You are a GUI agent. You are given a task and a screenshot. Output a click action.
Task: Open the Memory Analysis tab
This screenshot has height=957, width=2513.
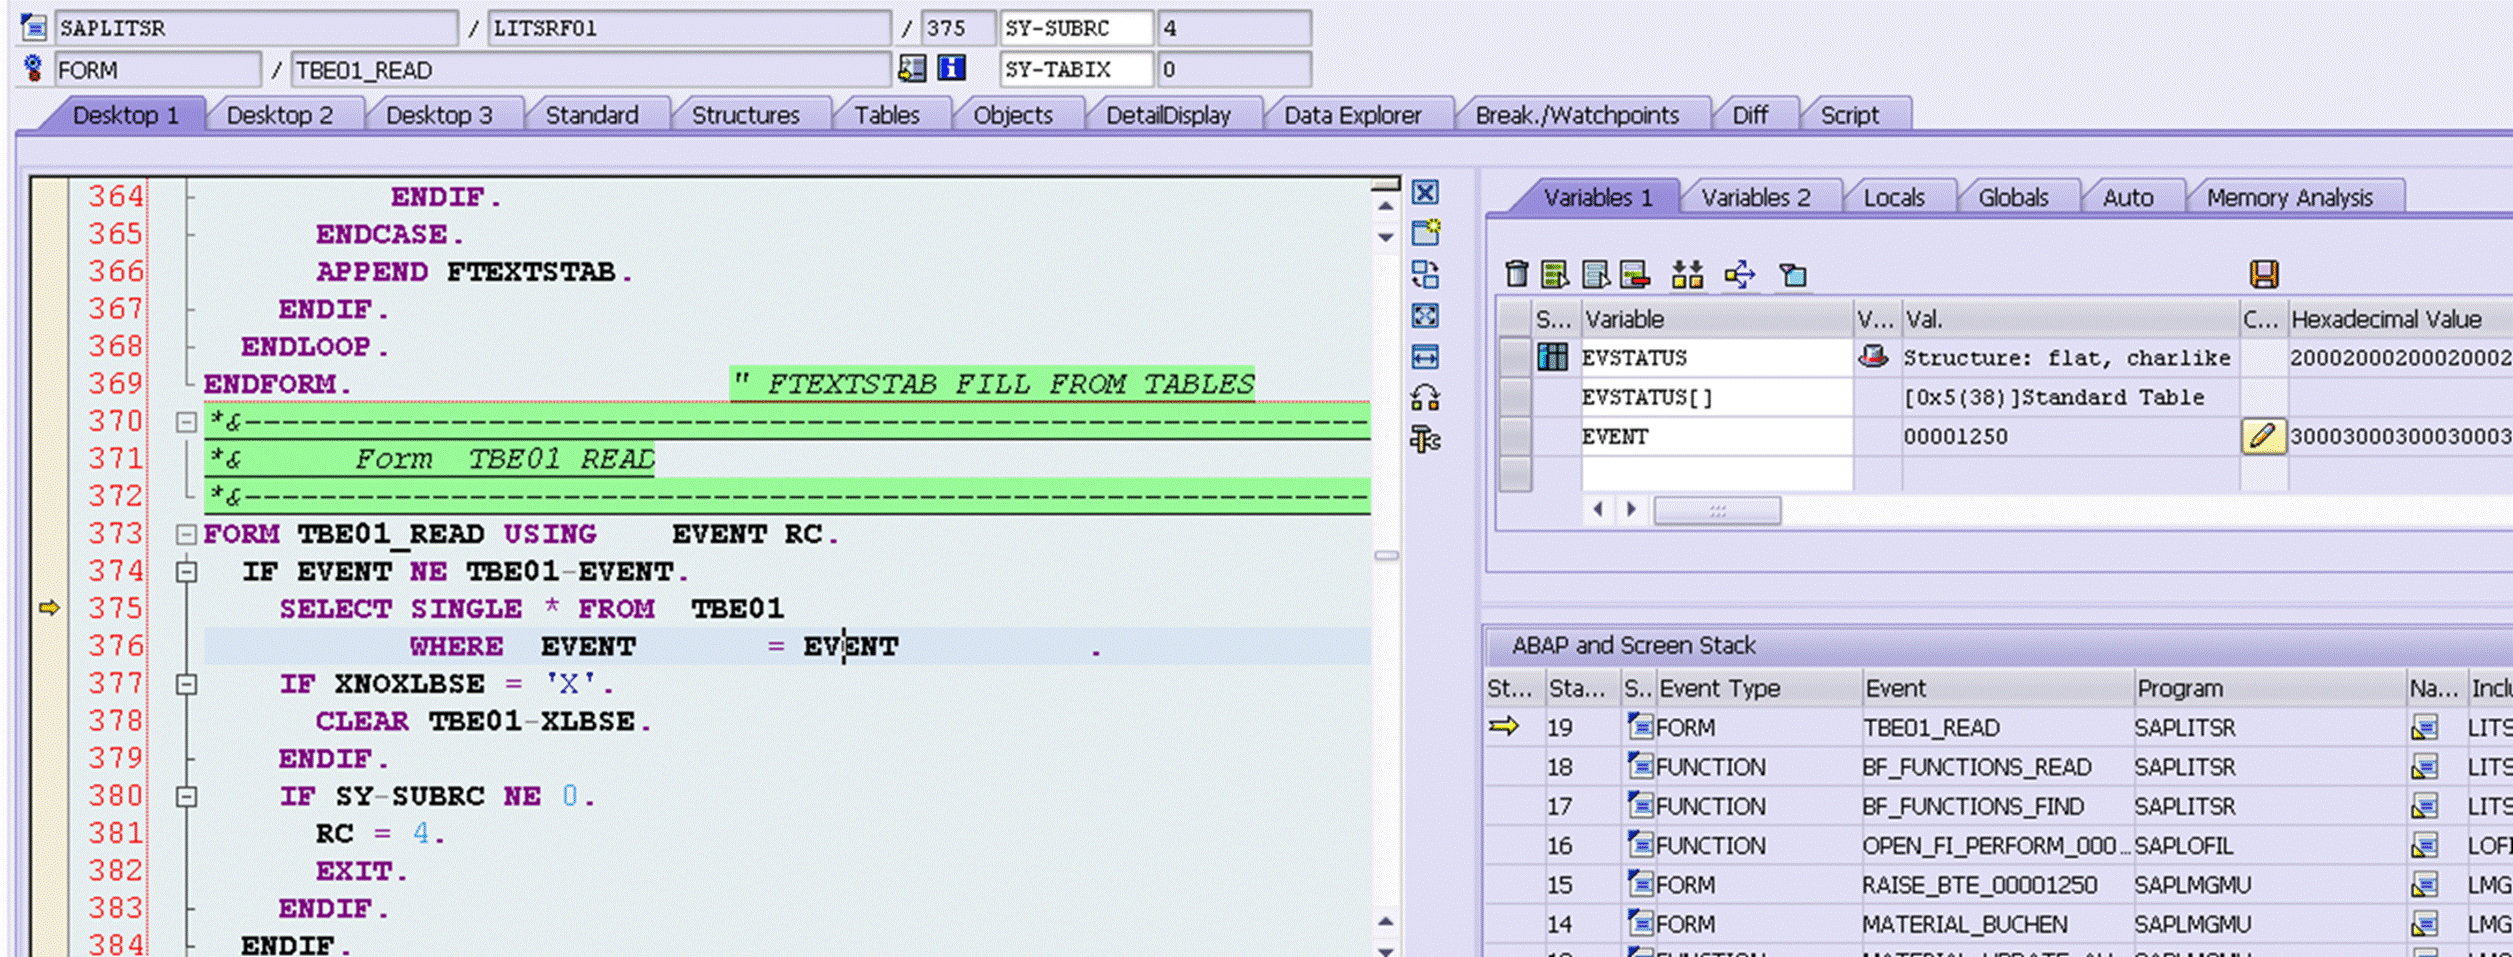click(x=2290, y=197)
